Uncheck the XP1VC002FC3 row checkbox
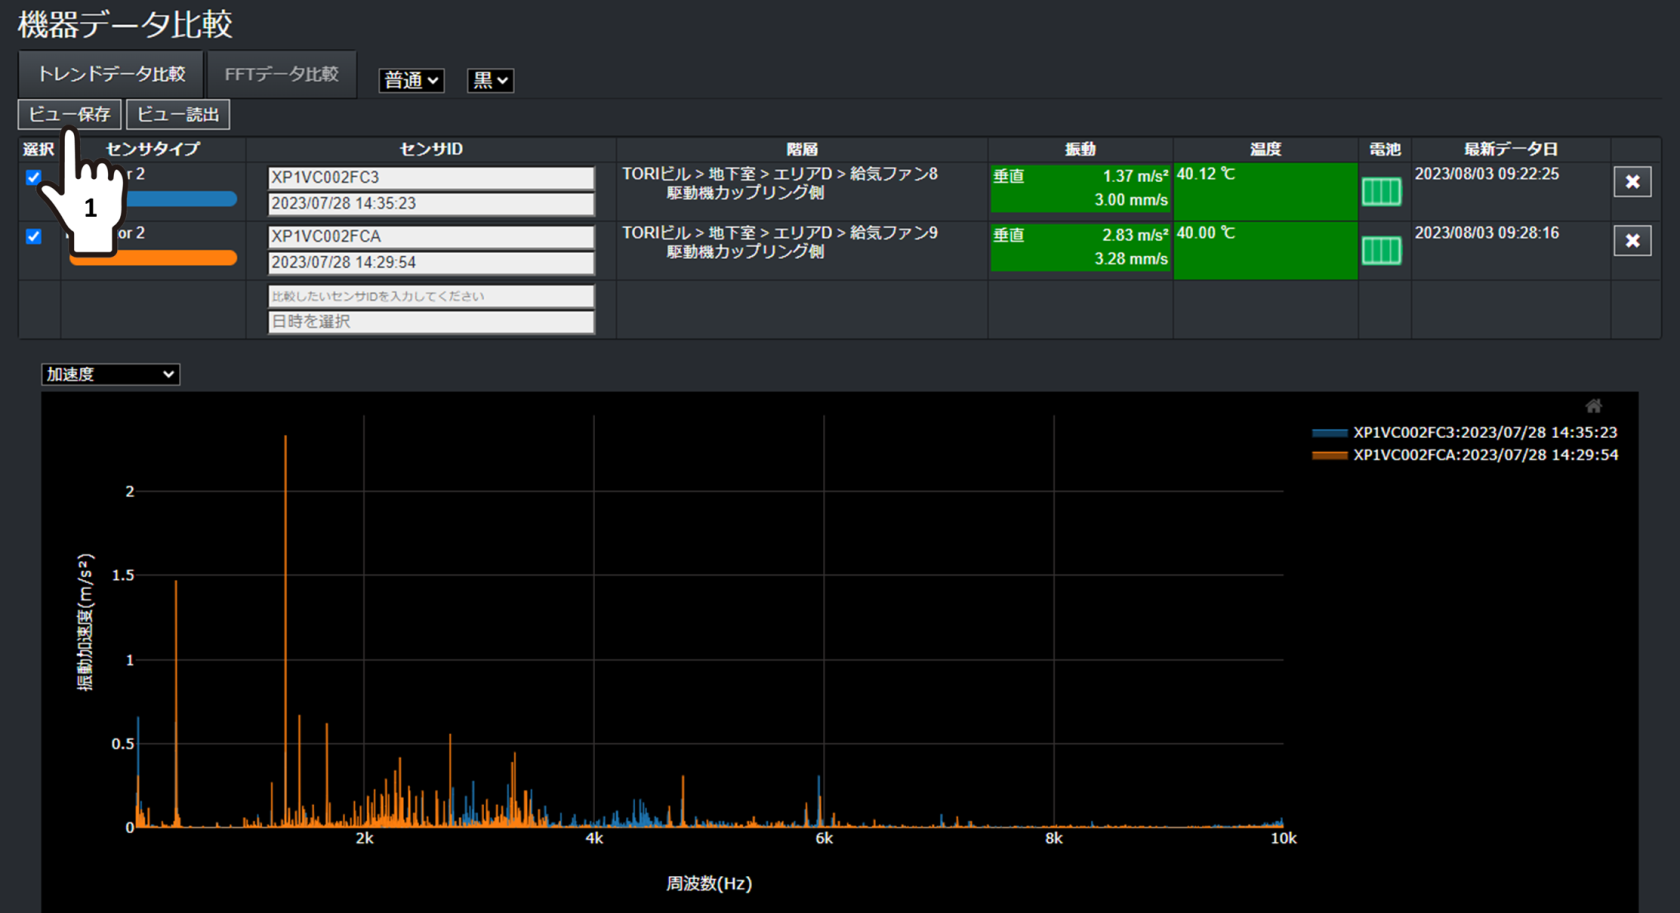Image resolution: width=1680 pixels, height=913 pixels. (x=34, y=178)
